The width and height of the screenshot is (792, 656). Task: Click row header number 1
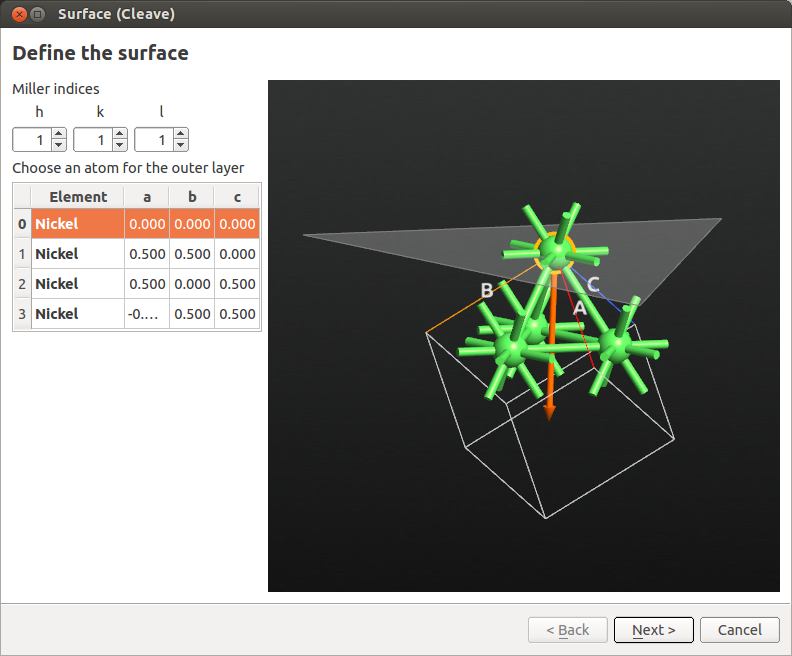point(22,254)
